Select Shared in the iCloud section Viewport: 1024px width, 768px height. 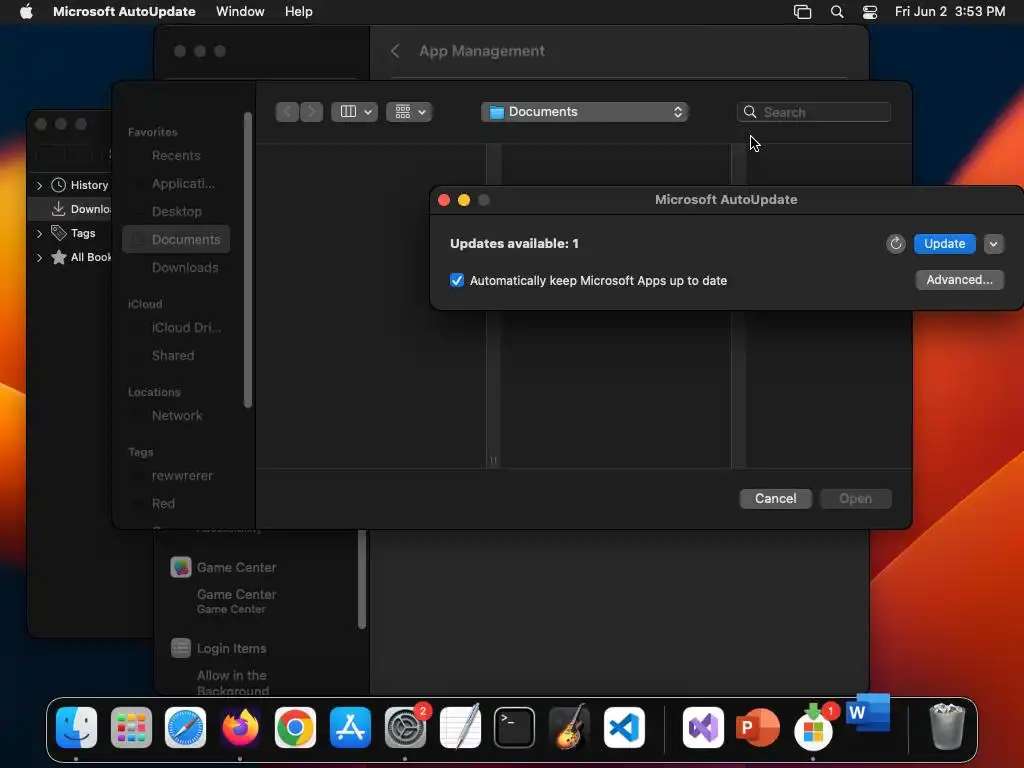click(x=176, y=355)
